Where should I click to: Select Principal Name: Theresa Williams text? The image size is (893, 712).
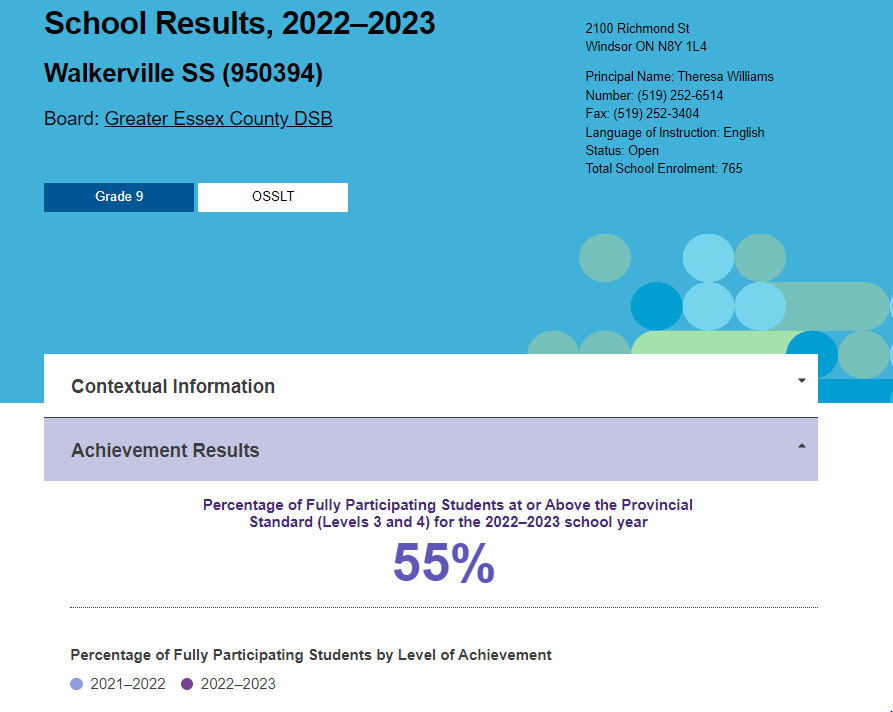(x=679, y=76)
